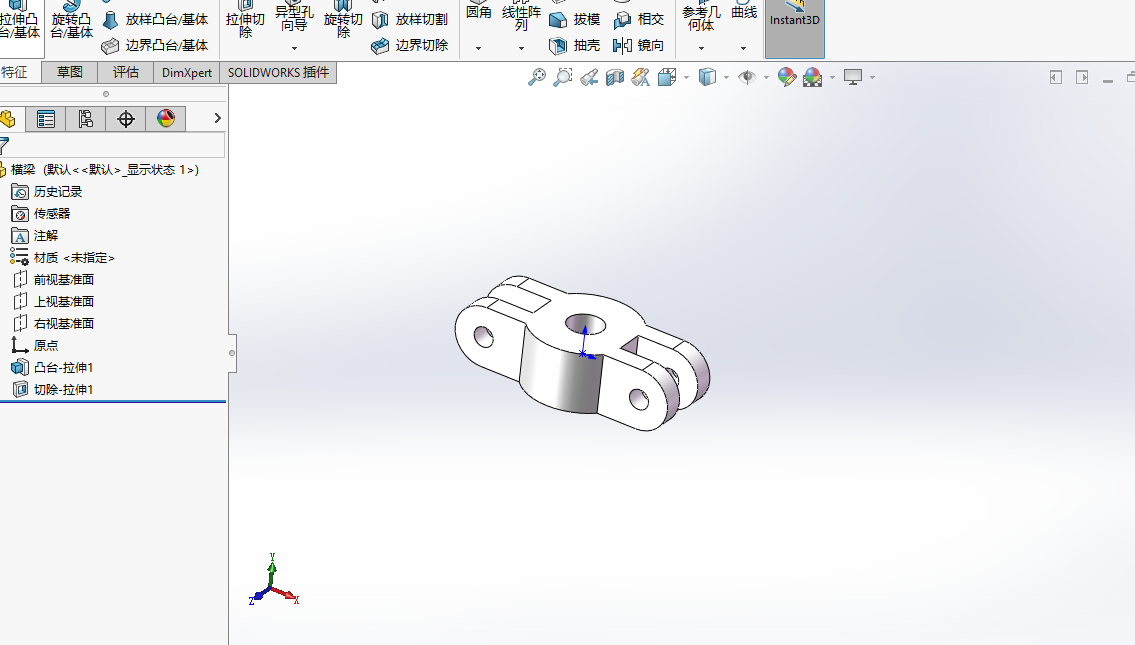1135x645 pixels.
Task: Click the Previous View icon
Action: point(588,77)
